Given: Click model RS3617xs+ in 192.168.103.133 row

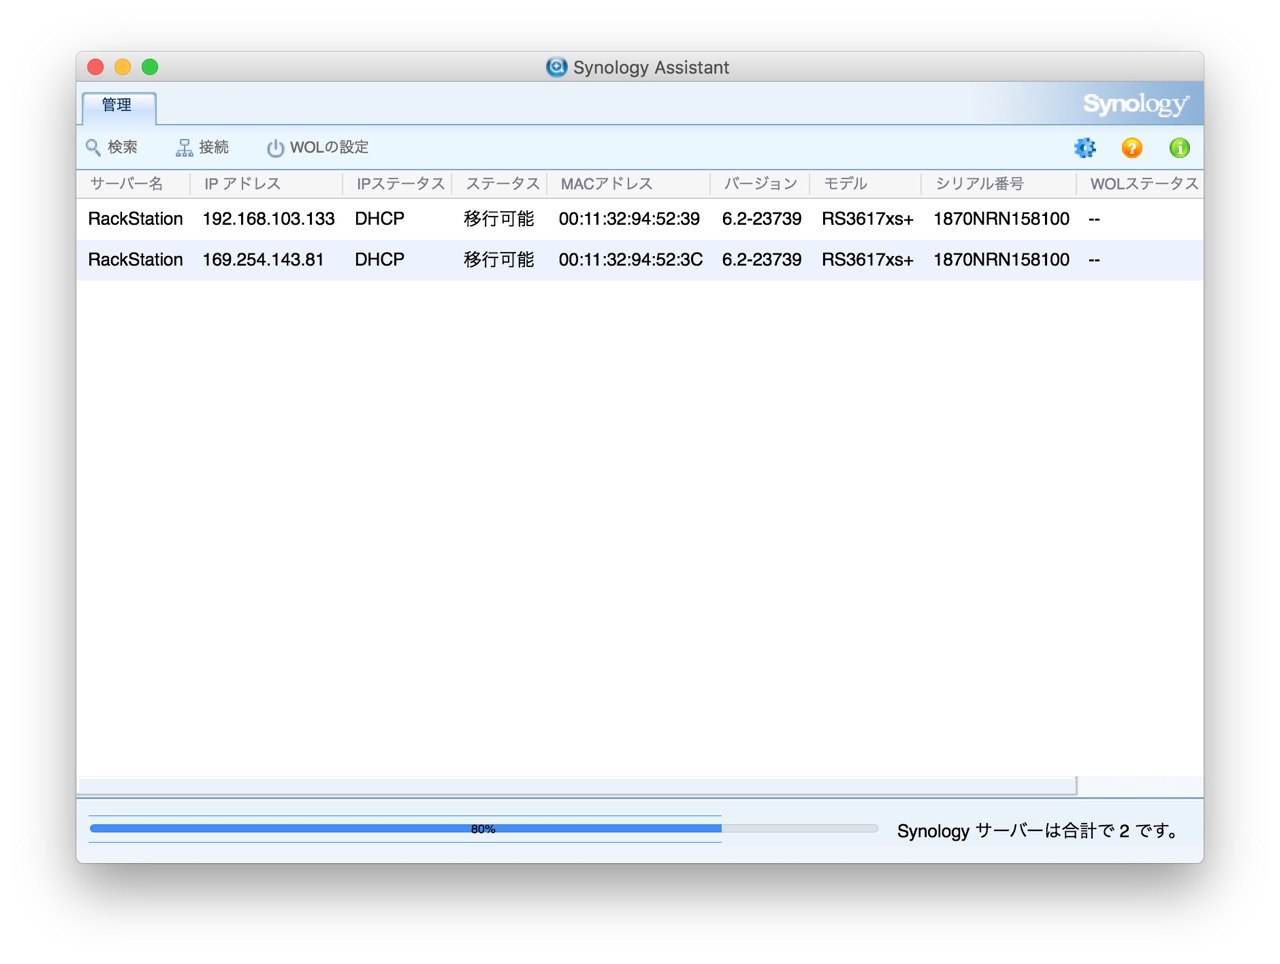Looking at the screenshot, I should [x=868, y=219].
